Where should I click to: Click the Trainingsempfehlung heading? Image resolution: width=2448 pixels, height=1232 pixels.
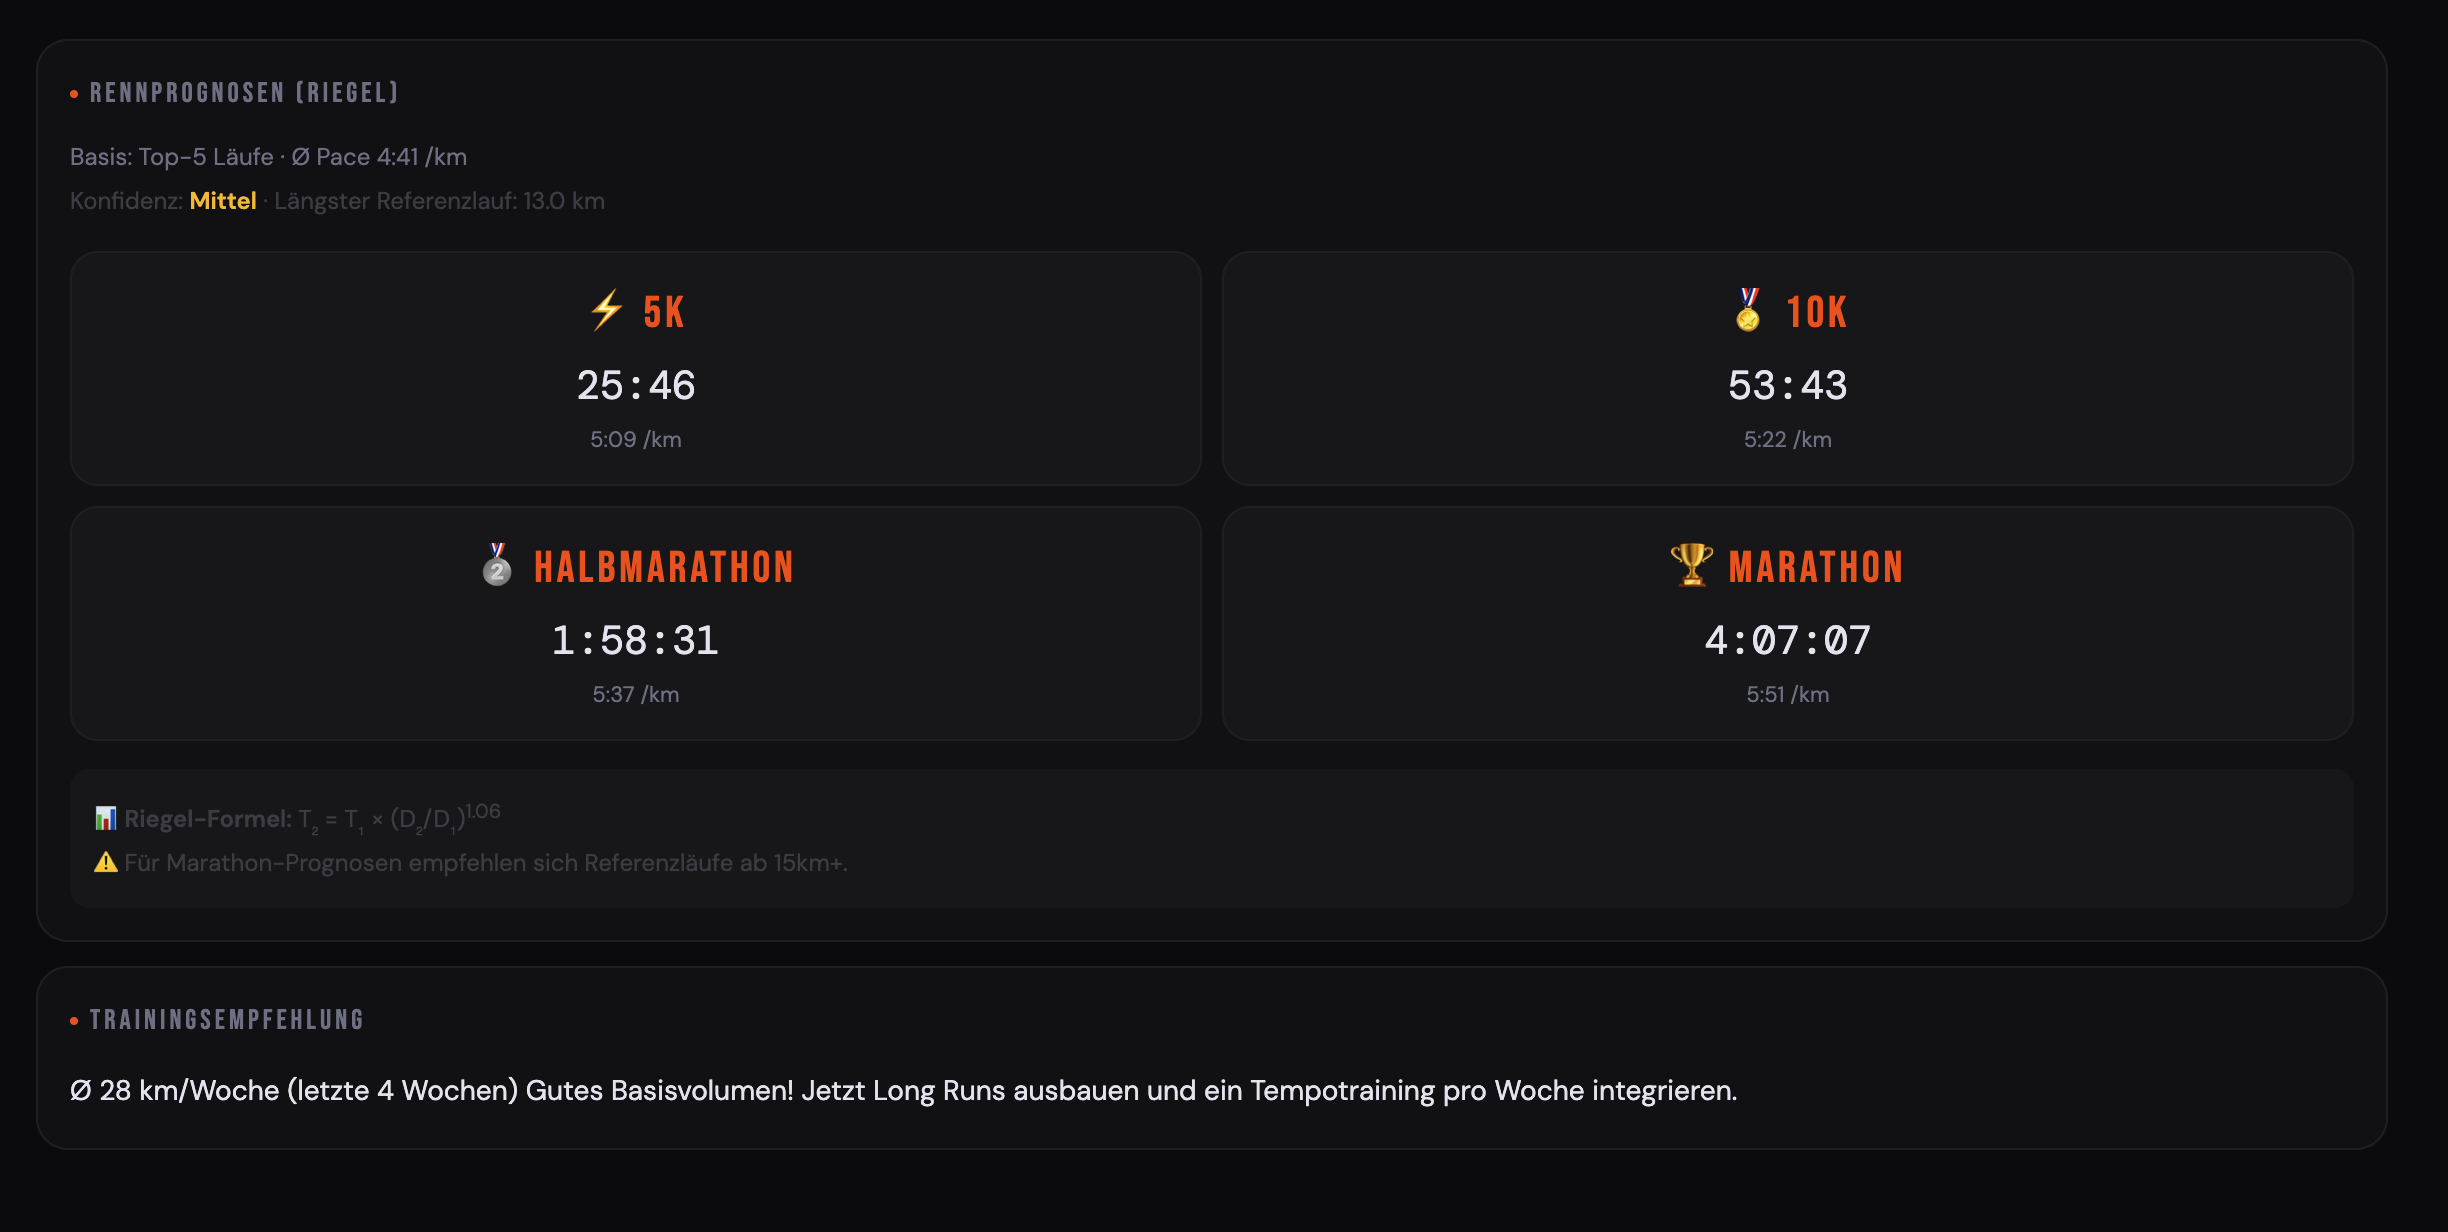coord(227,1020)
